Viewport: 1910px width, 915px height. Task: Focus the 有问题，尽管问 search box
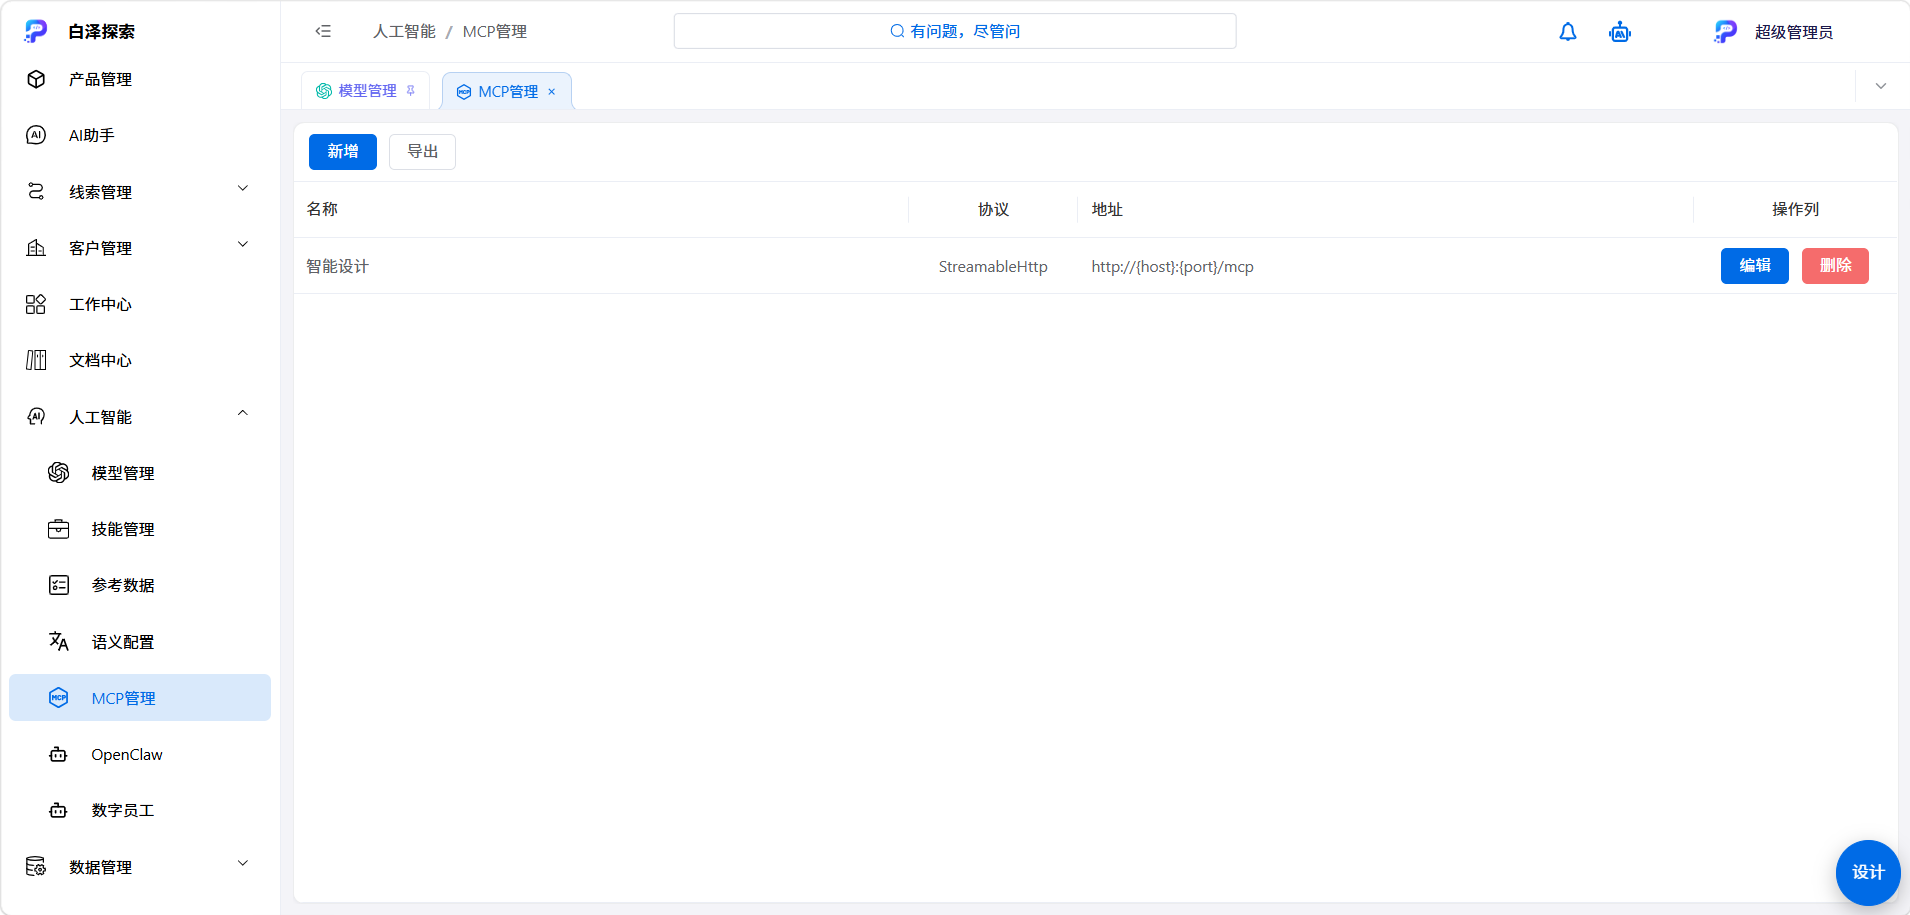tap(955, 31)
